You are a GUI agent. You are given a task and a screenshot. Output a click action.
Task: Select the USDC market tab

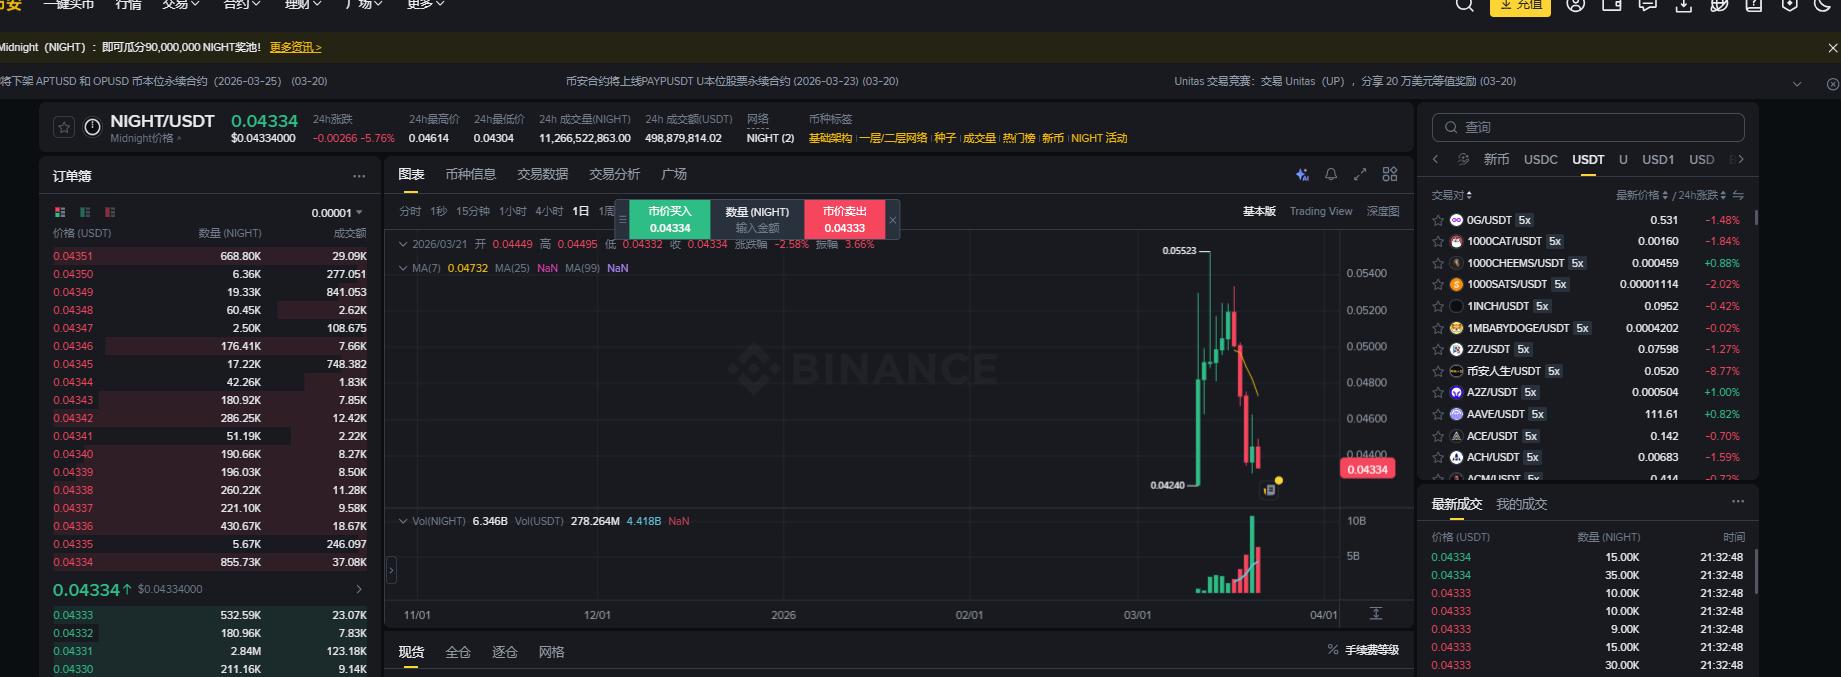tap(1540, 160)
